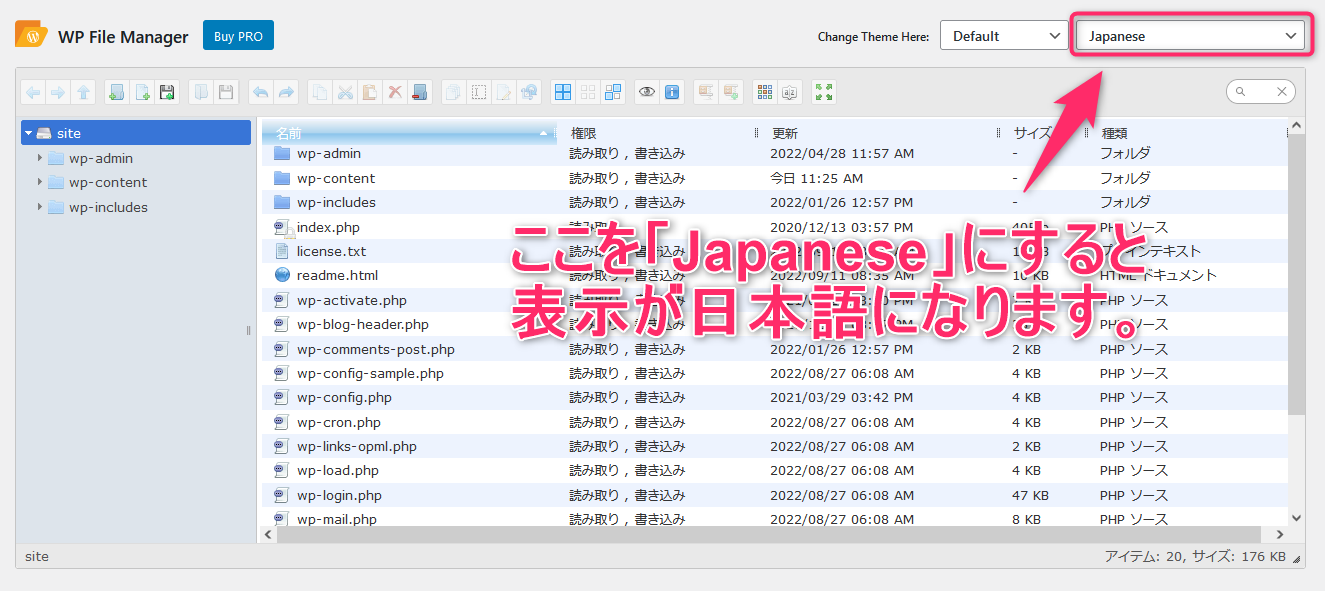The image size is (1325, 591).
Task: Select the wp-comments-post.php file
Action: pos(774,349)
